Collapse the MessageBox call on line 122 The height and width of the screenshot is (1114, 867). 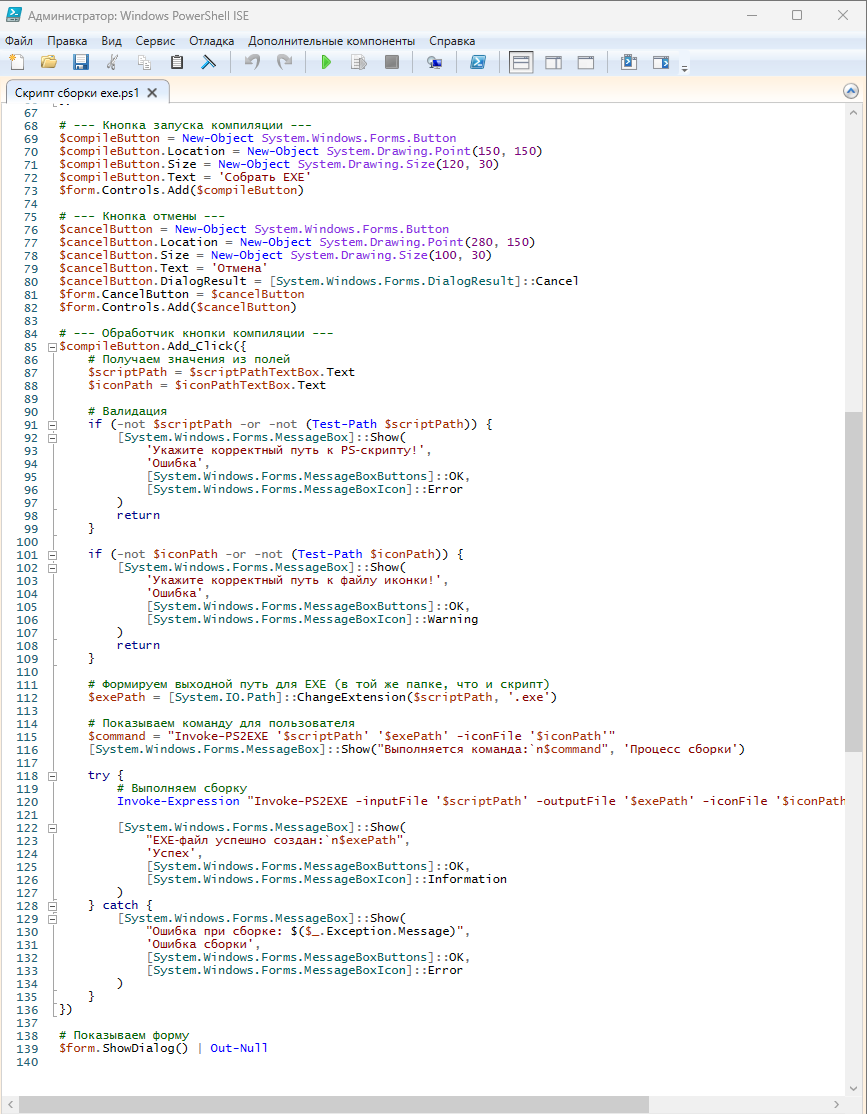pyautogui.click(x=52, y=828)
